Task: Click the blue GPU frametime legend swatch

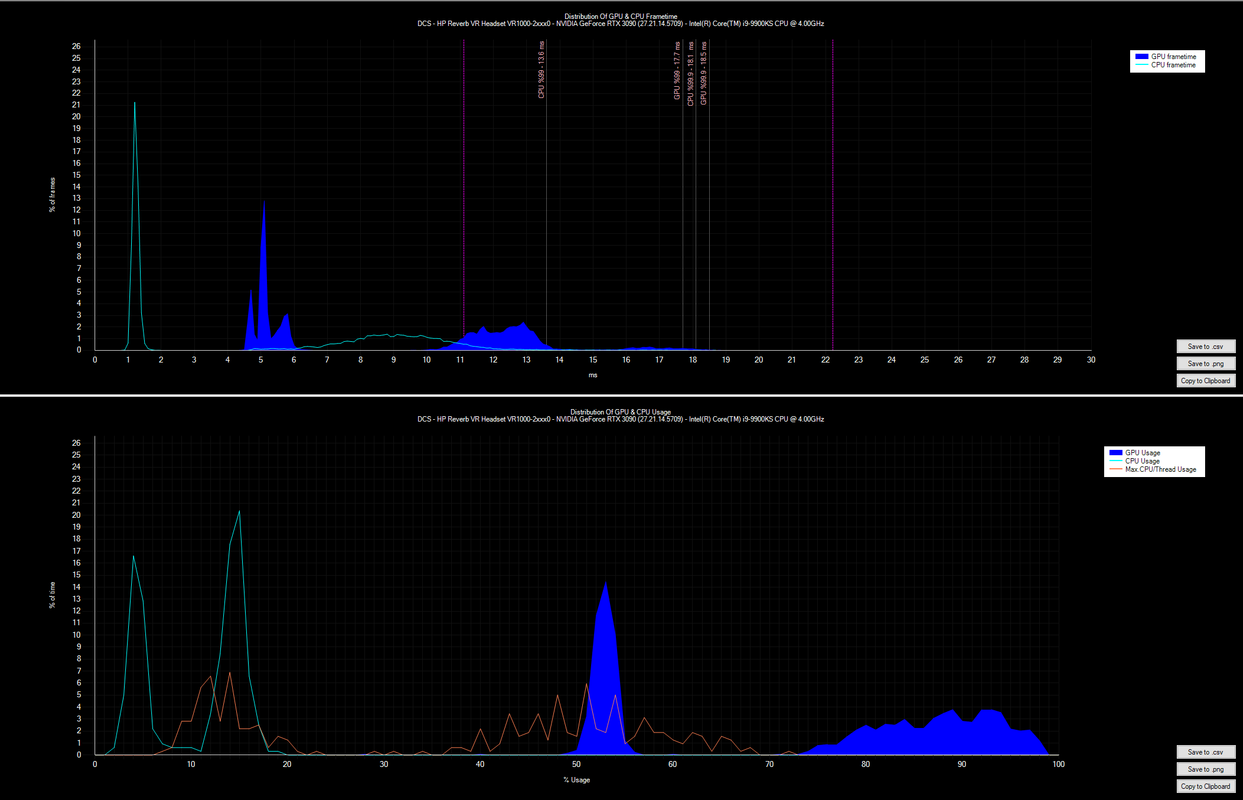Action: [1141, 57]
